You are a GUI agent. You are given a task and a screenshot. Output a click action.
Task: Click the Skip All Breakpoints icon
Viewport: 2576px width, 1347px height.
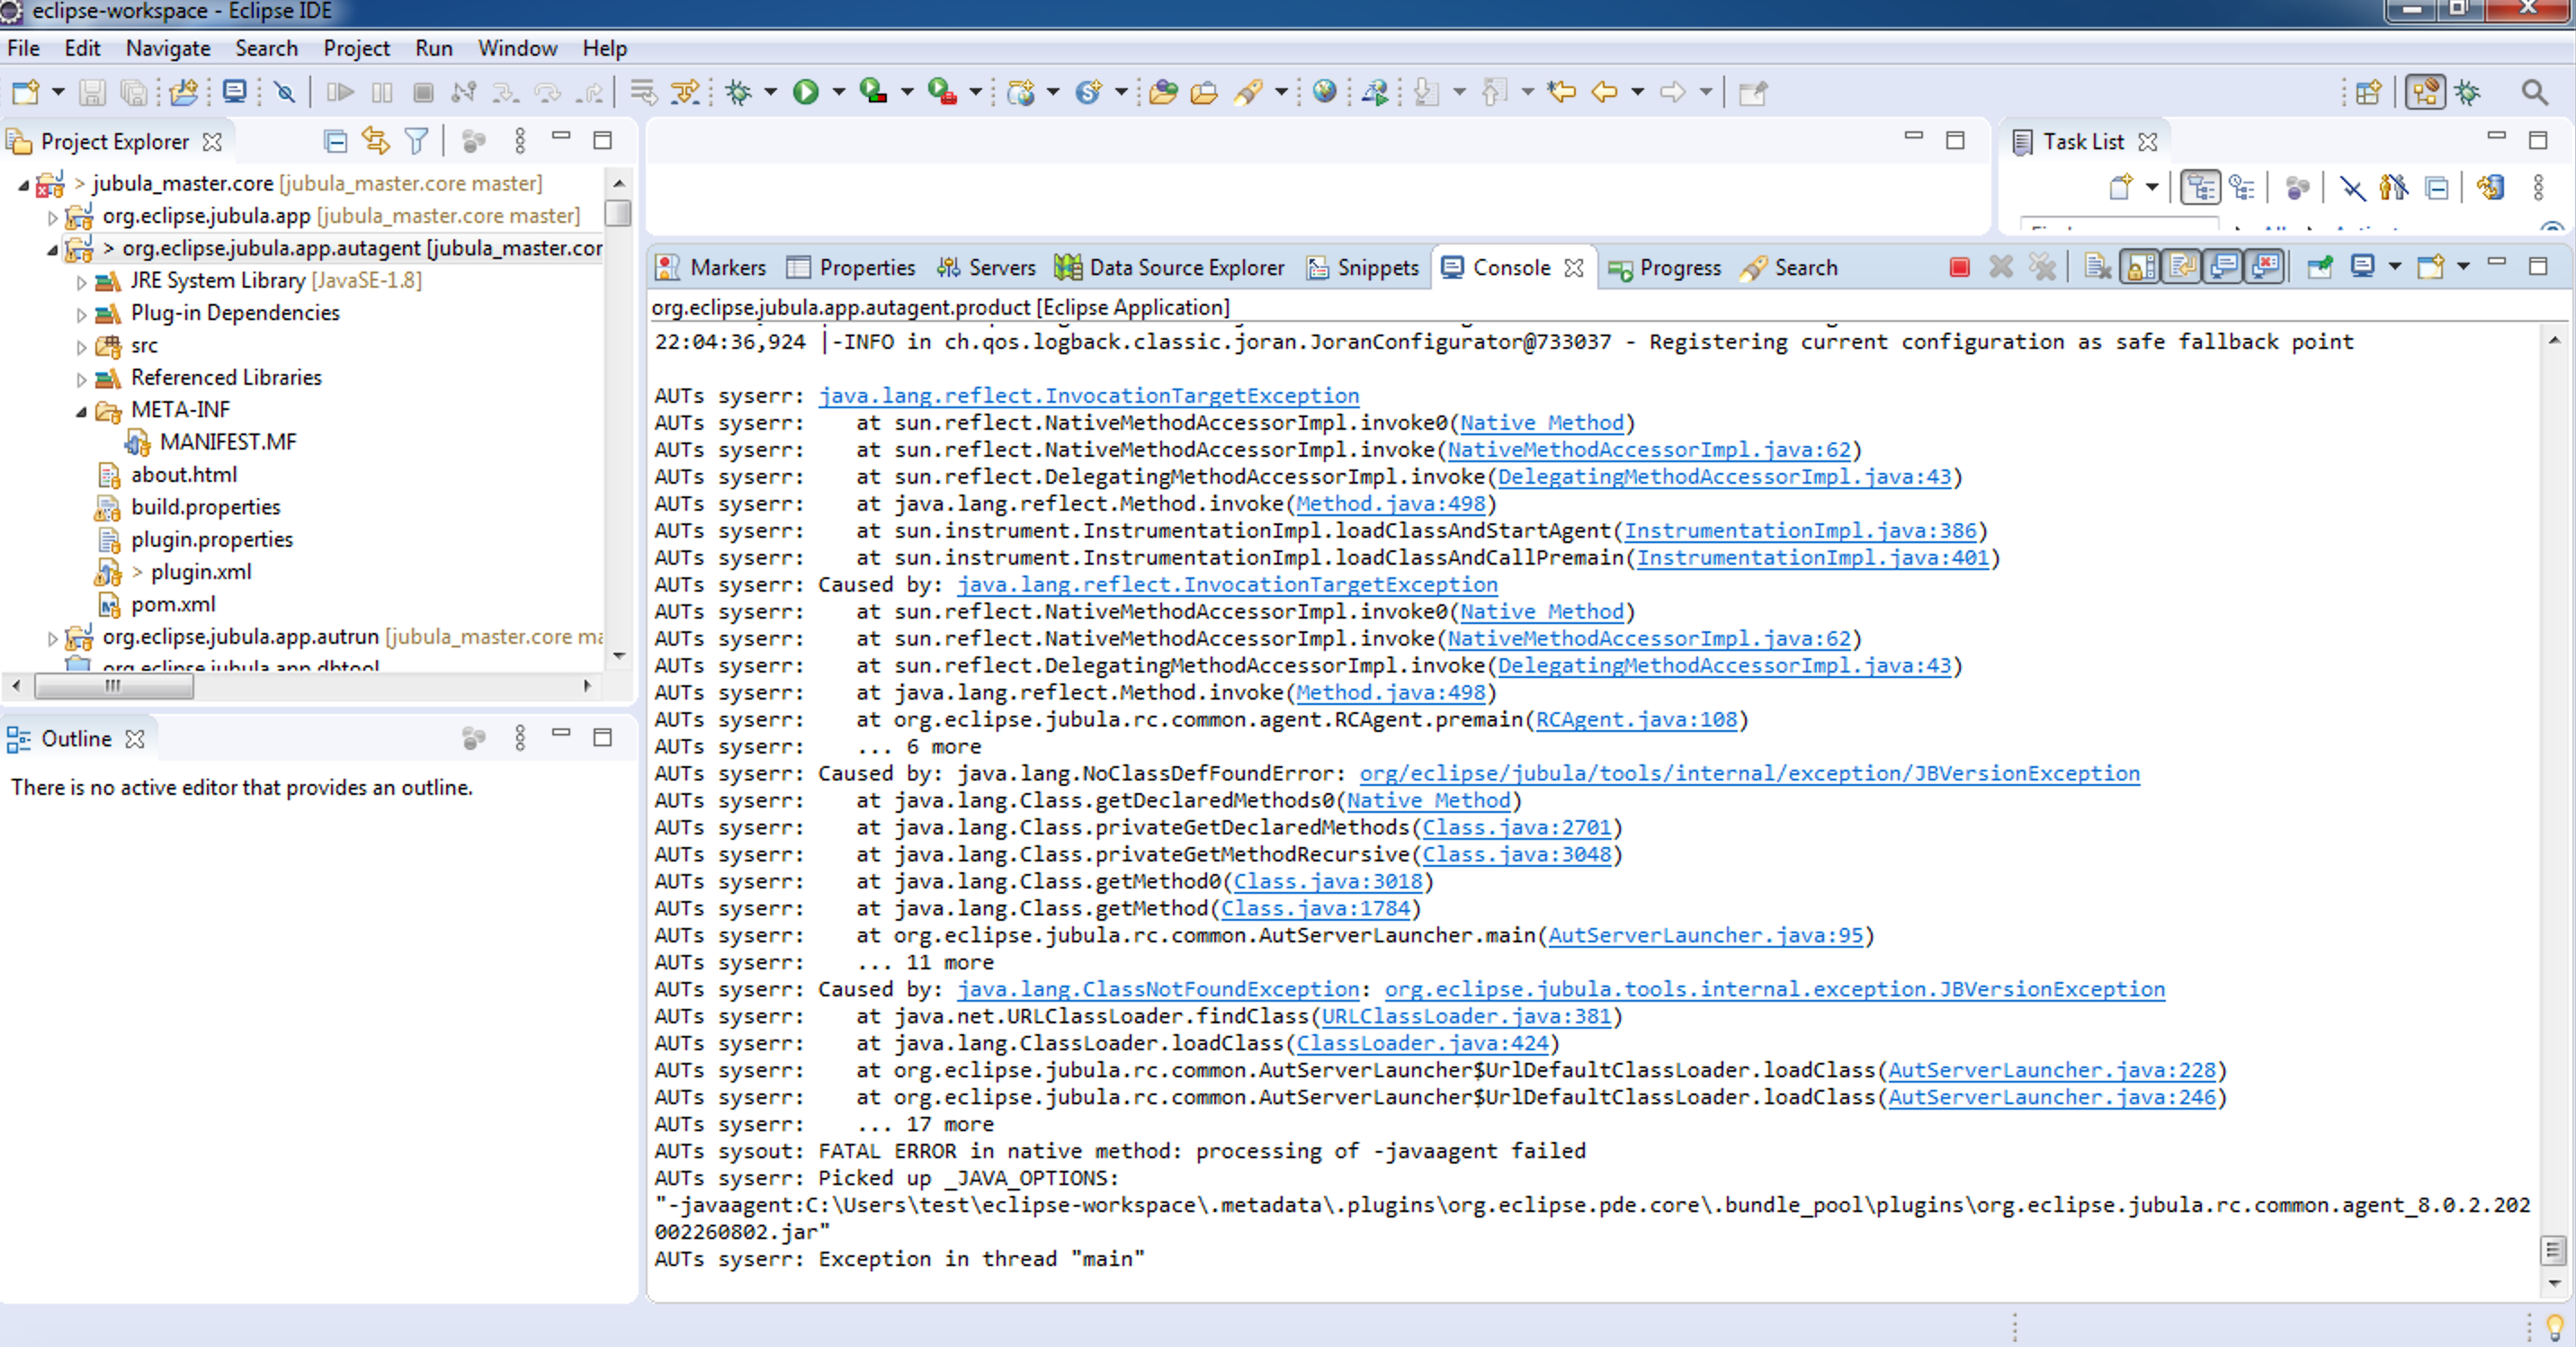[x=285, y=93]
